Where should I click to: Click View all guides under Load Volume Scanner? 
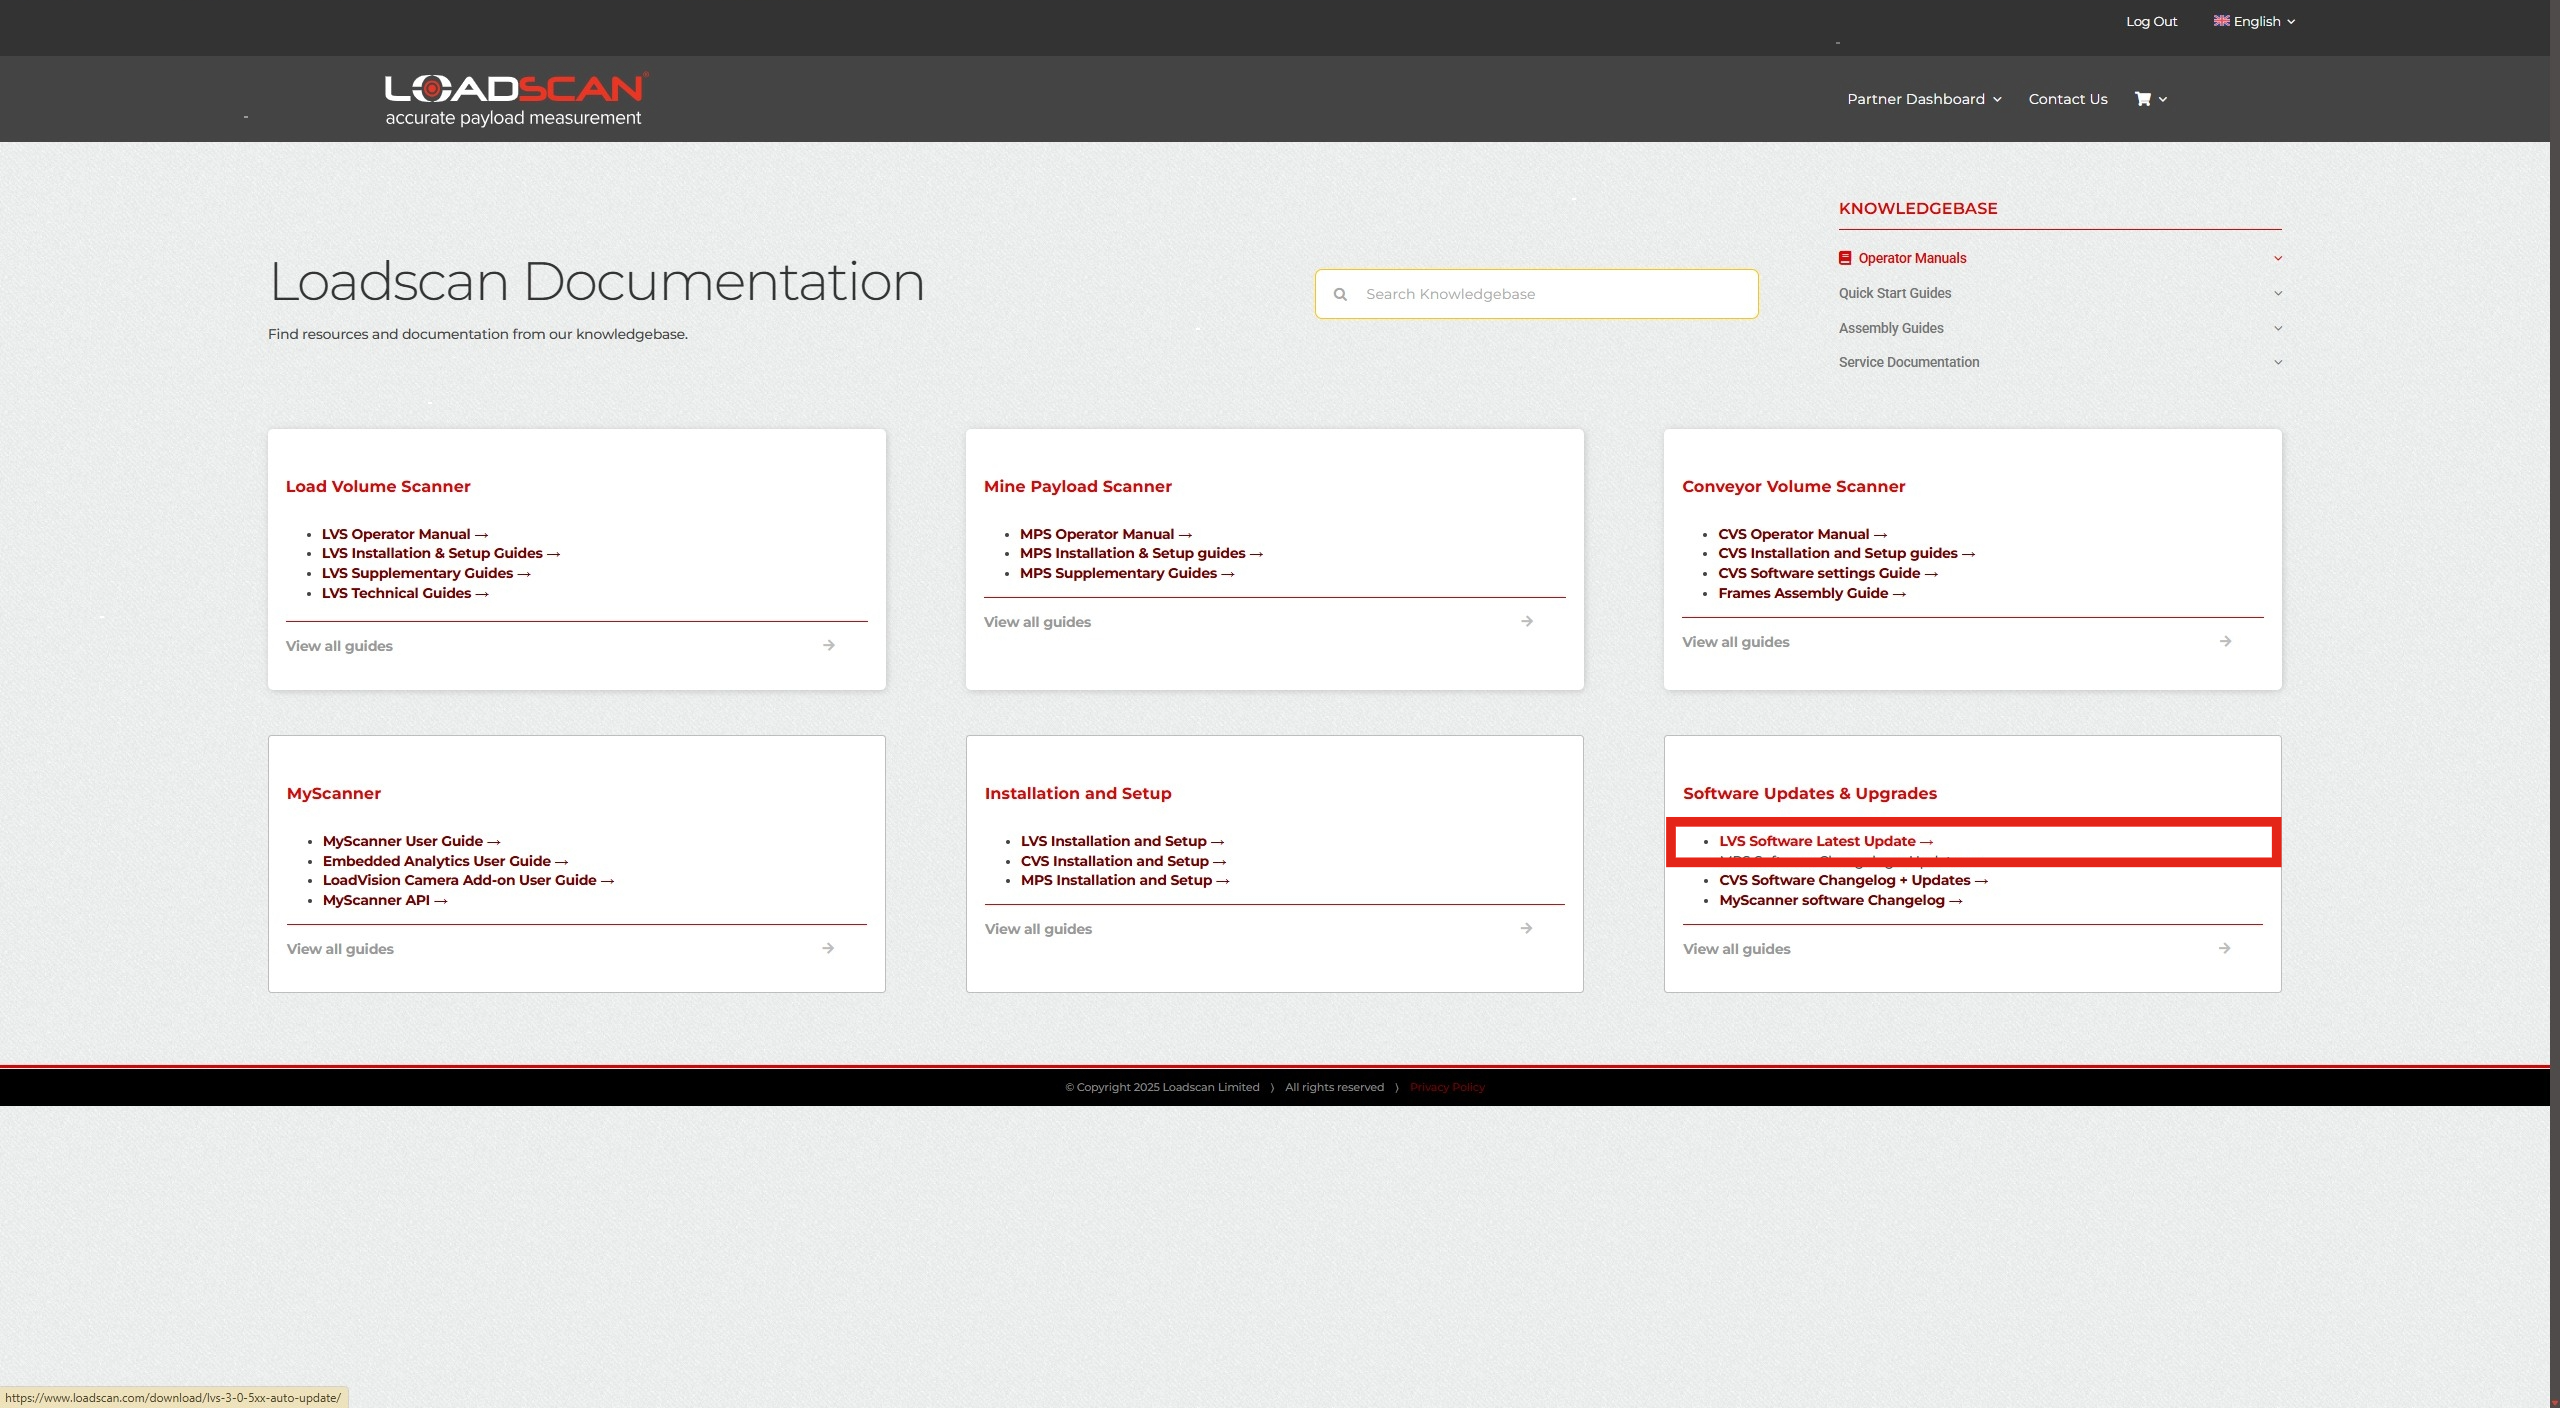coord(339,646)
